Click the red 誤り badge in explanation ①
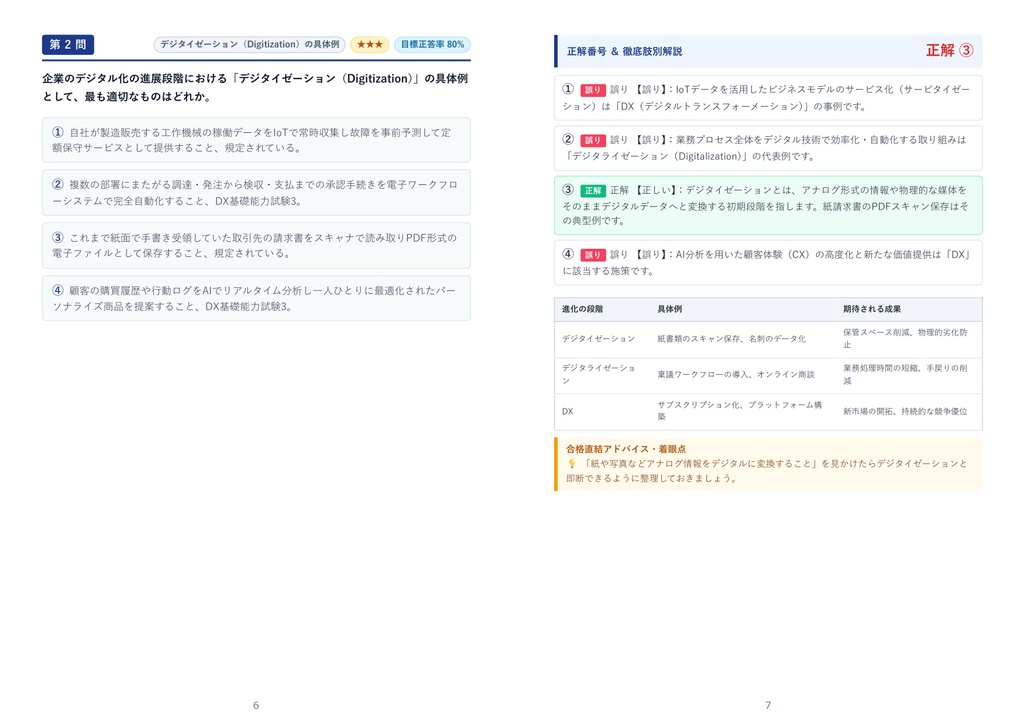The height and width of the screenshot is (727, 1024). point(592,90)
